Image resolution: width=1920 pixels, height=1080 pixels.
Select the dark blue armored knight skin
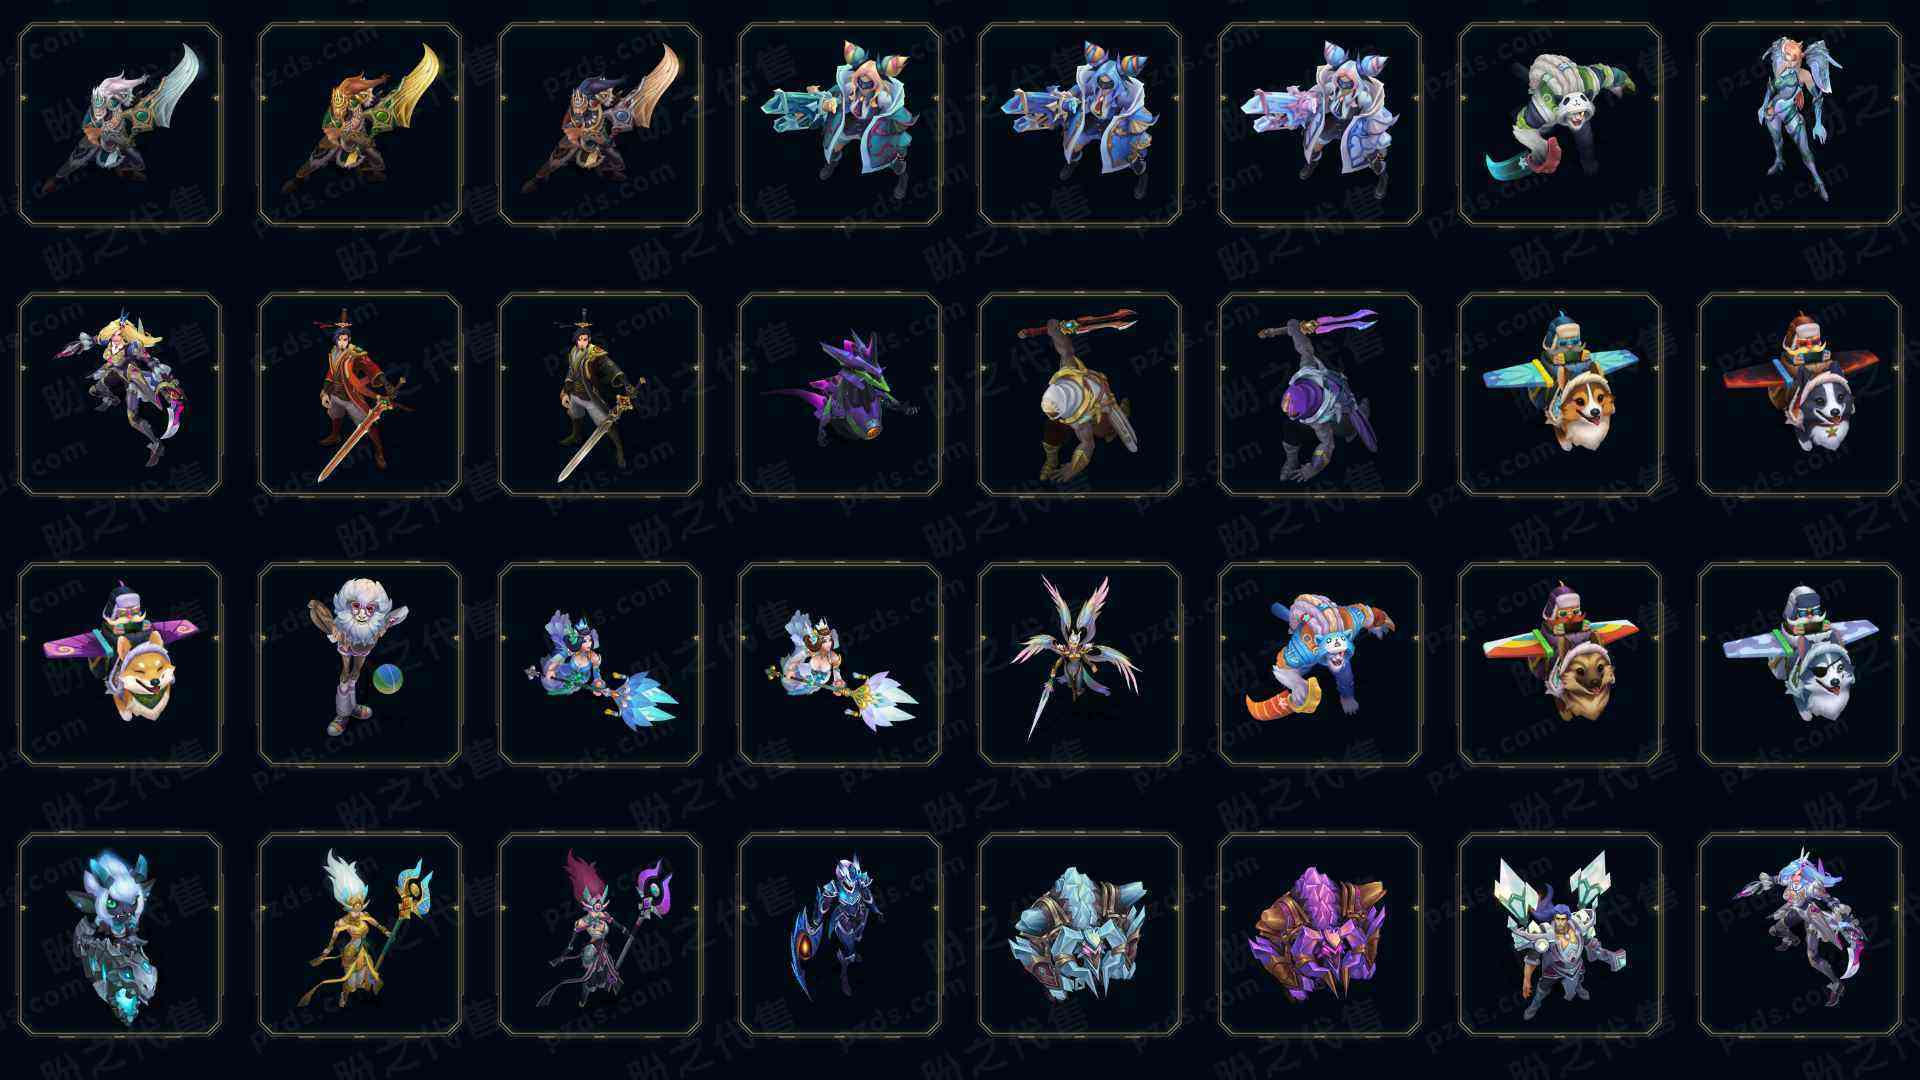point(840,934)
